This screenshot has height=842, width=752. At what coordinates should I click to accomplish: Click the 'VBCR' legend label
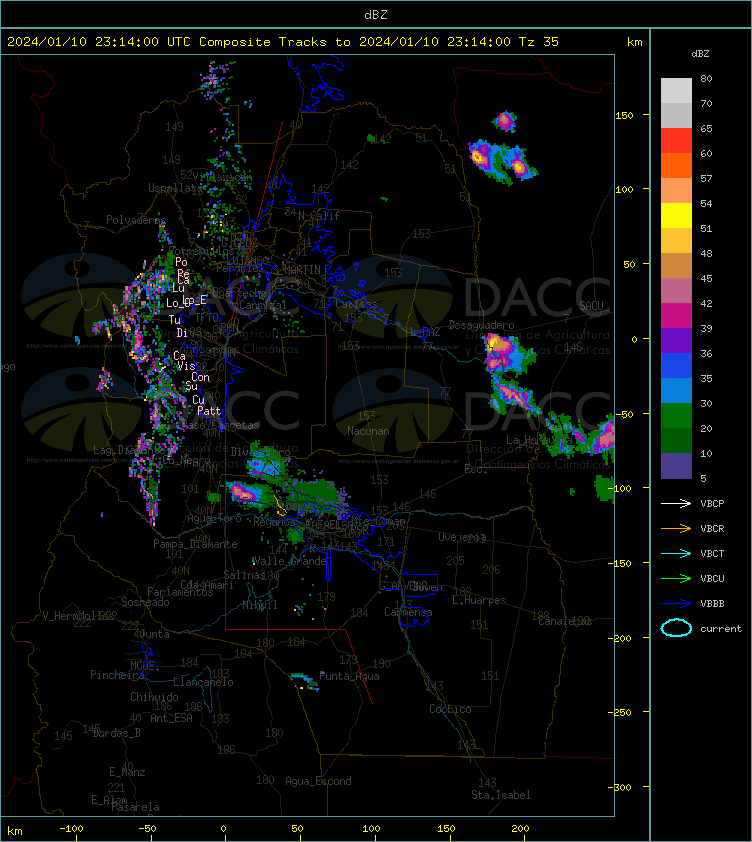click(x=712, y=529)
